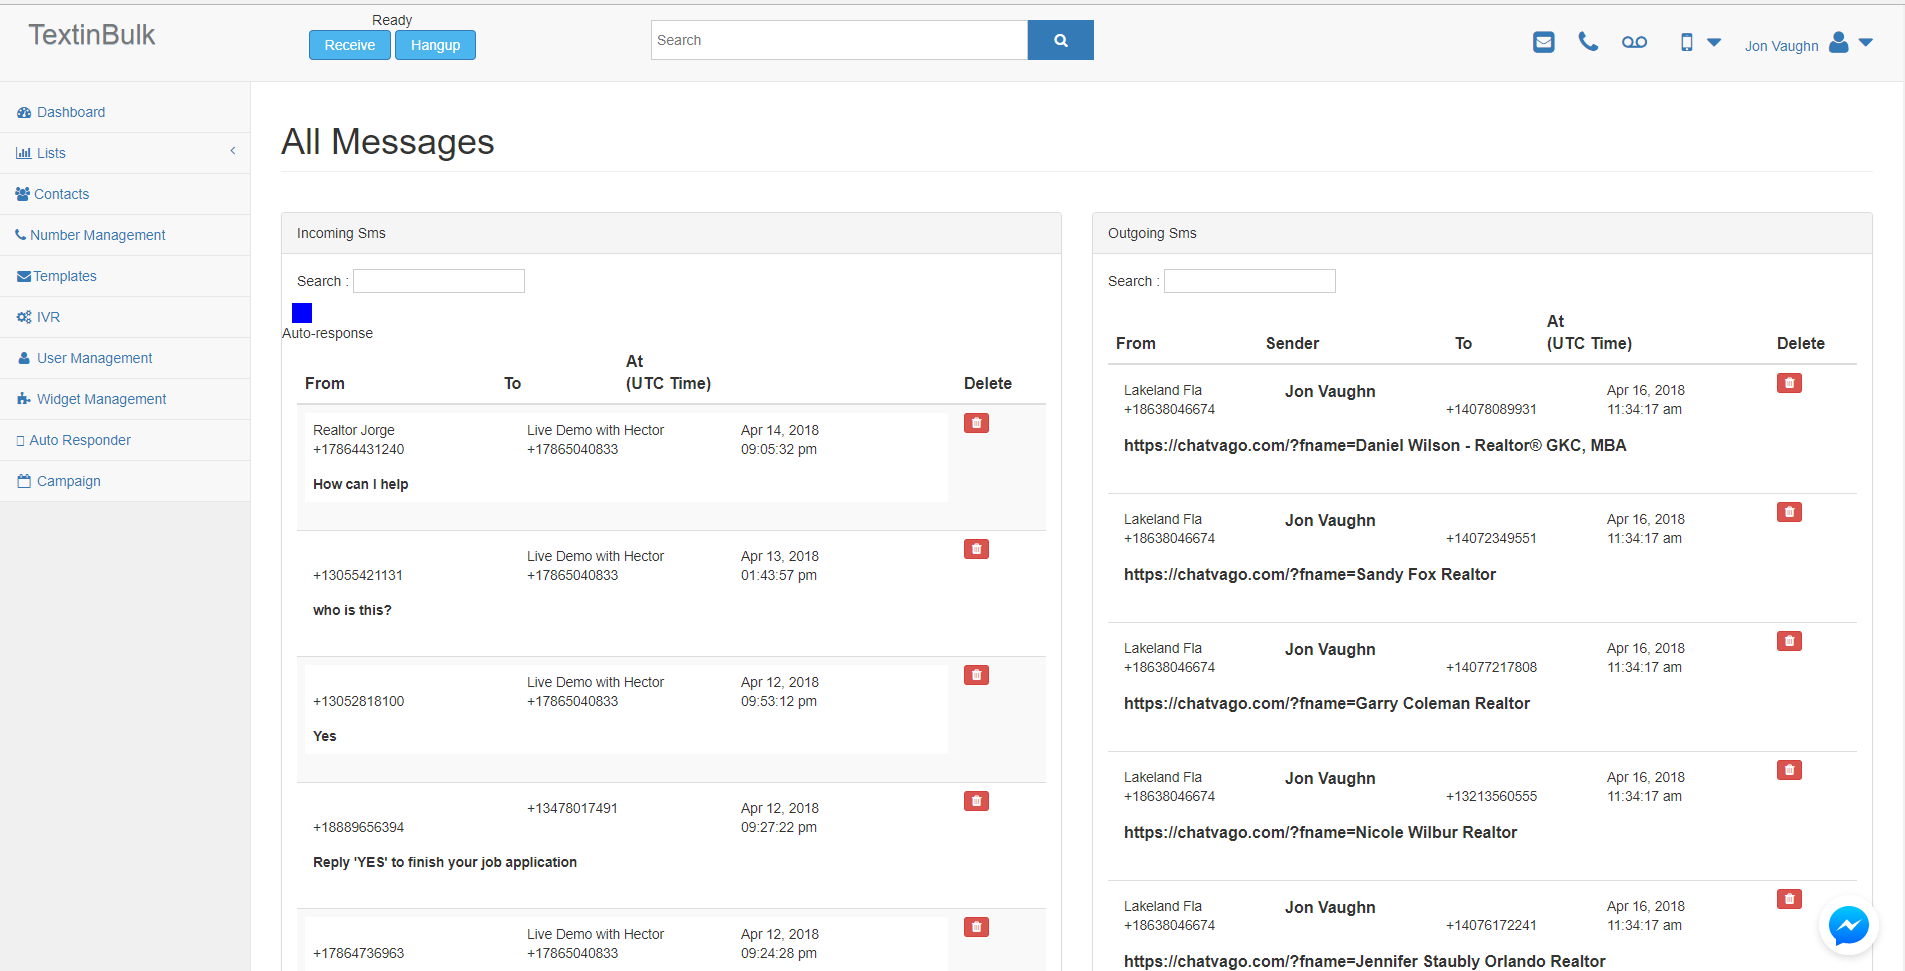This screenshot has height=971, width=1905.
Task: Click the chatvago link for Garry Coleman Realtor
Action: coord(1327,703)
